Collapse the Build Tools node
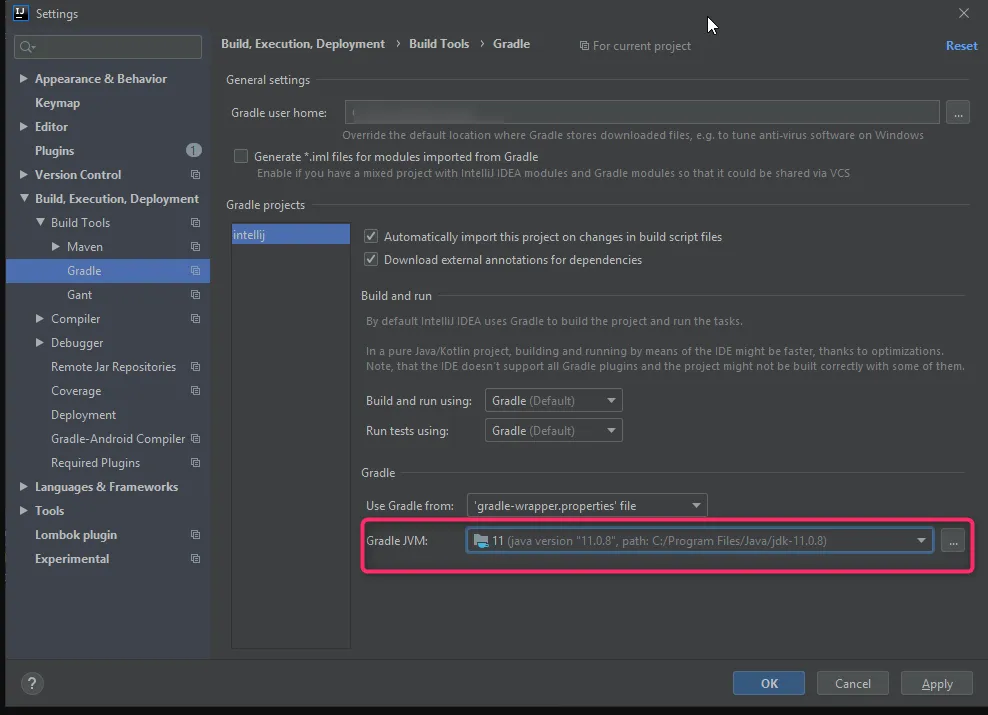Viewport: 988px width, 715px height. pyautogui.click(x=40, y=222)
